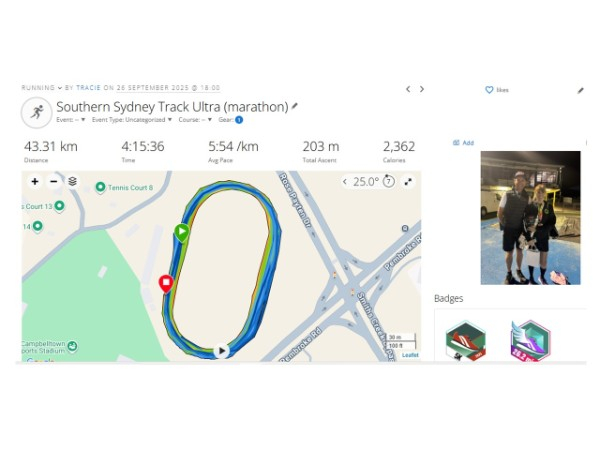Click the Add photo link
This screenshot has width=600, height=450.
click(x=463, y=143)
